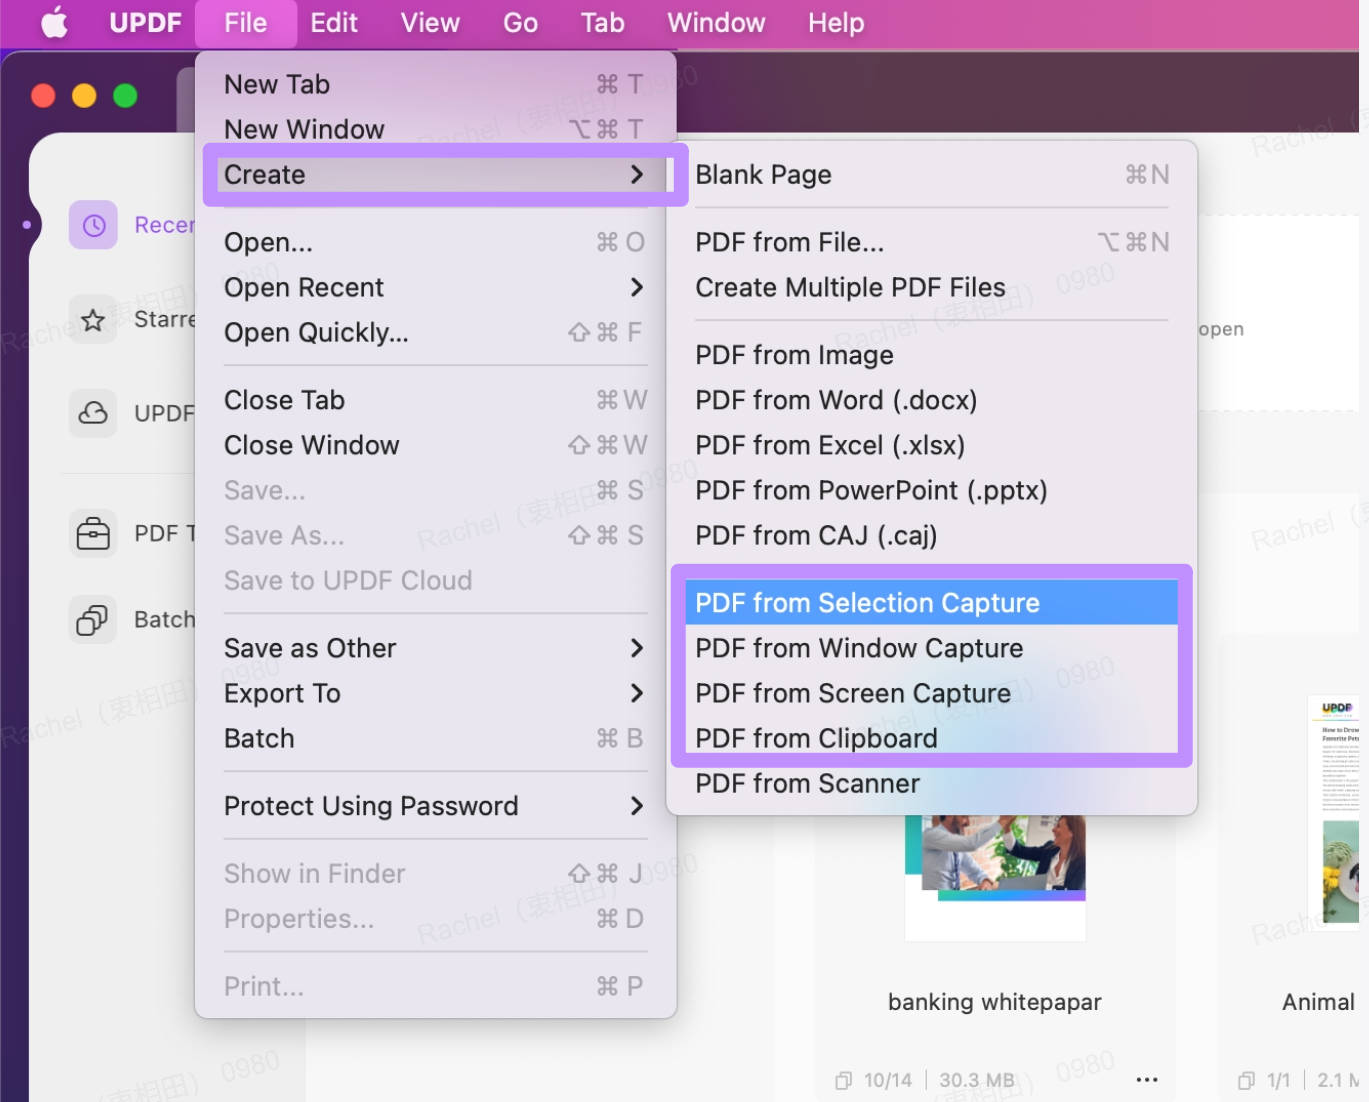Click the Starred star icon in sidebar

(x=93, y=320)
